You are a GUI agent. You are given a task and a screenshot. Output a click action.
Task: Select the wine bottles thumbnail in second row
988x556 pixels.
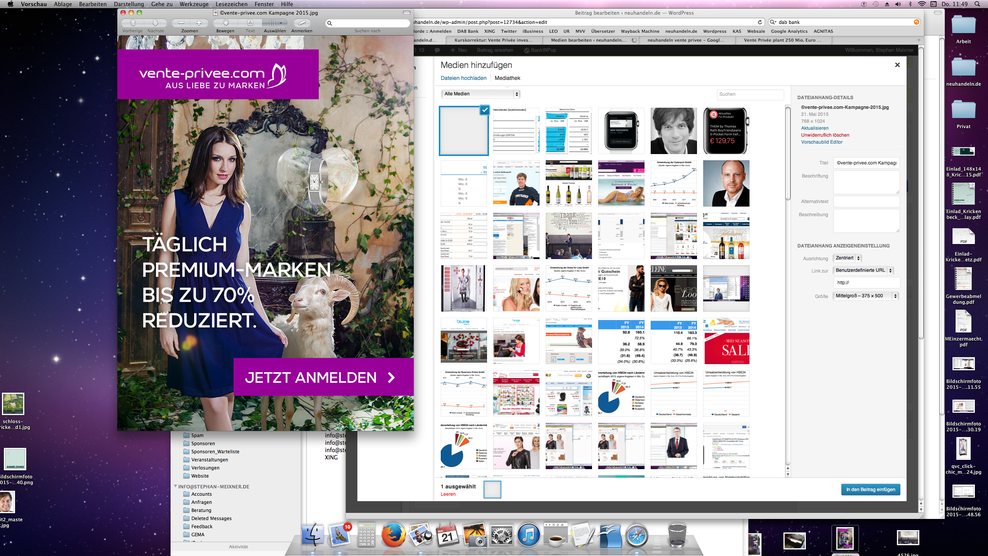[x=568, y=183]
